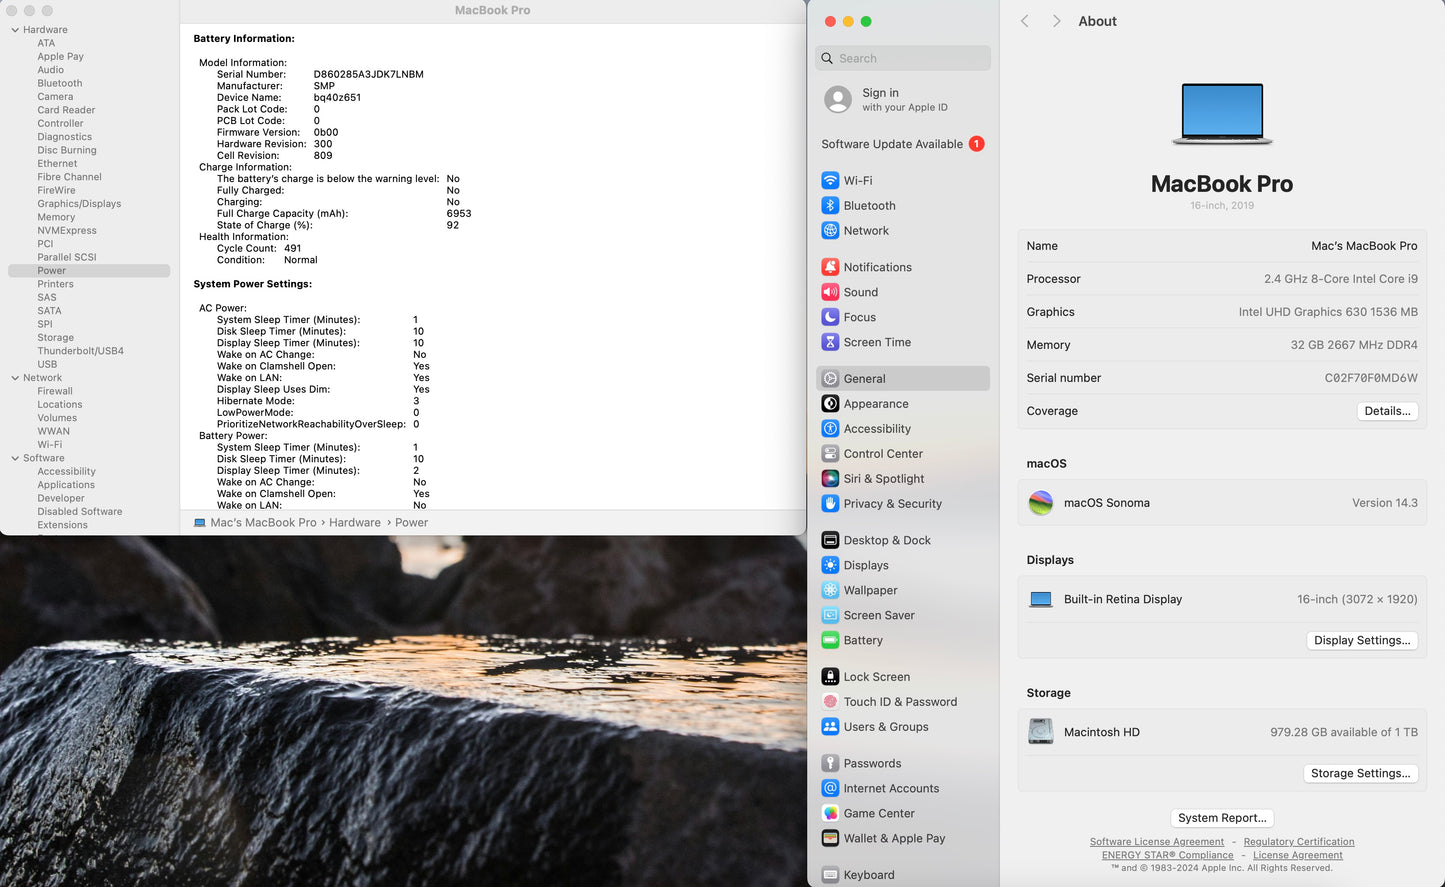Open Storage Settings button

pos(1360,773)
